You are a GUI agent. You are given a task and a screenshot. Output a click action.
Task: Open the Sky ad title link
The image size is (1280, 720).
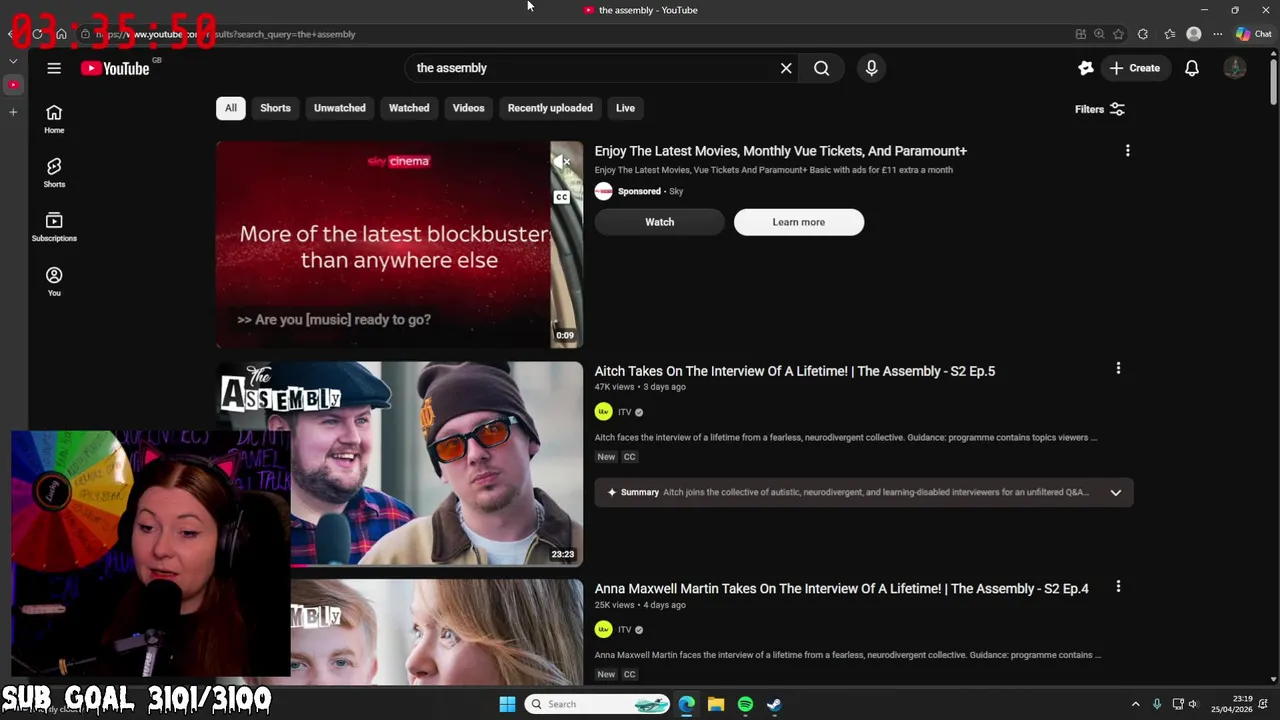[780, 151]
